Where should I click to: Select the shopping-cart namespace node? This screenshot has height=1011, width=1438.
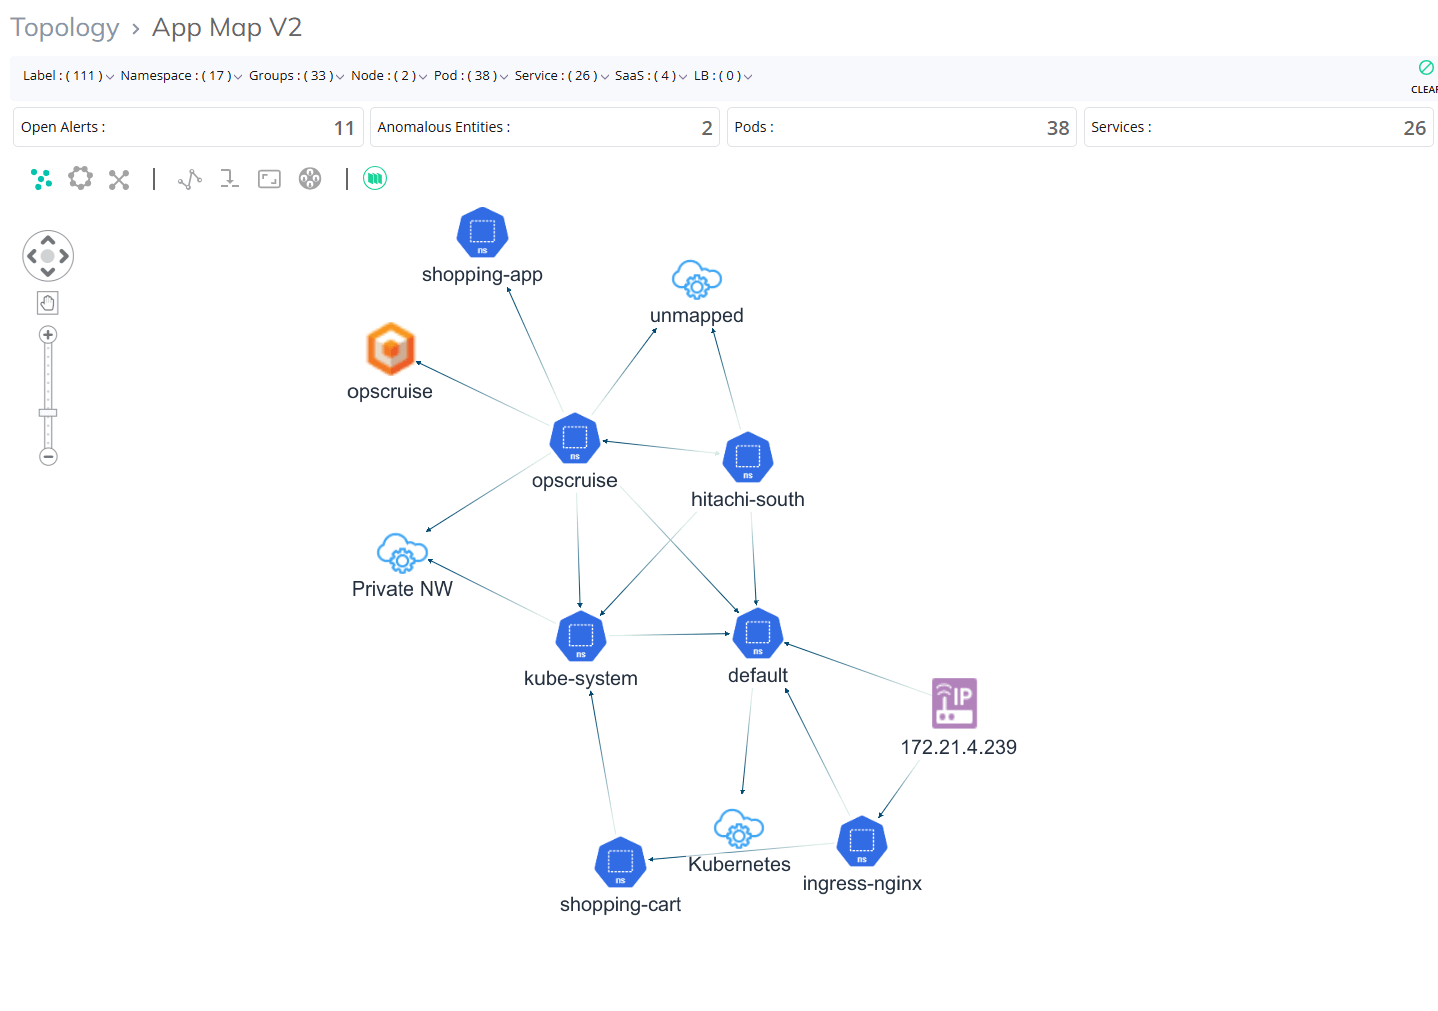(x=620, y=863)
